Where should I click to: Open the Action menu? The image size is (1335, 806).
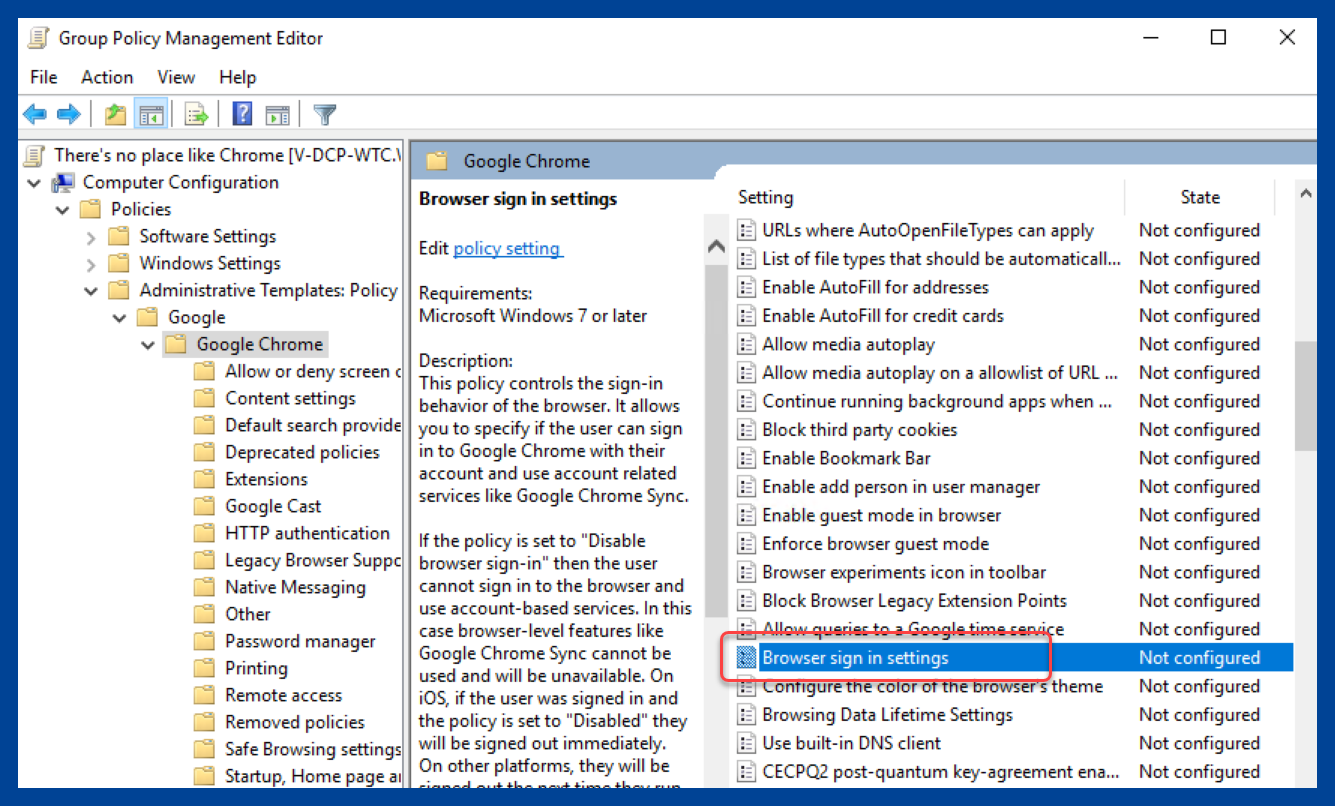click(x=106, y=77)
